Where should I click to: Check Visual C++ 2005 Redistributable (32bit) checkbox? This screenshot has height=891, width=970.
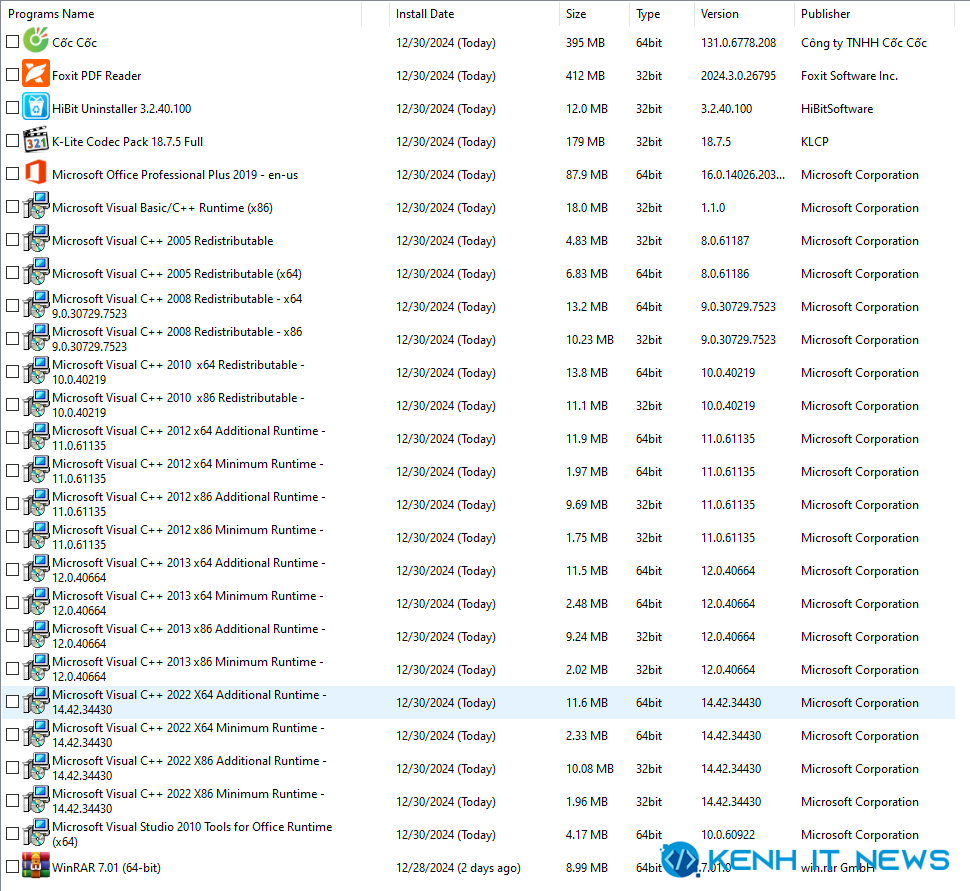tap(12, 239)
